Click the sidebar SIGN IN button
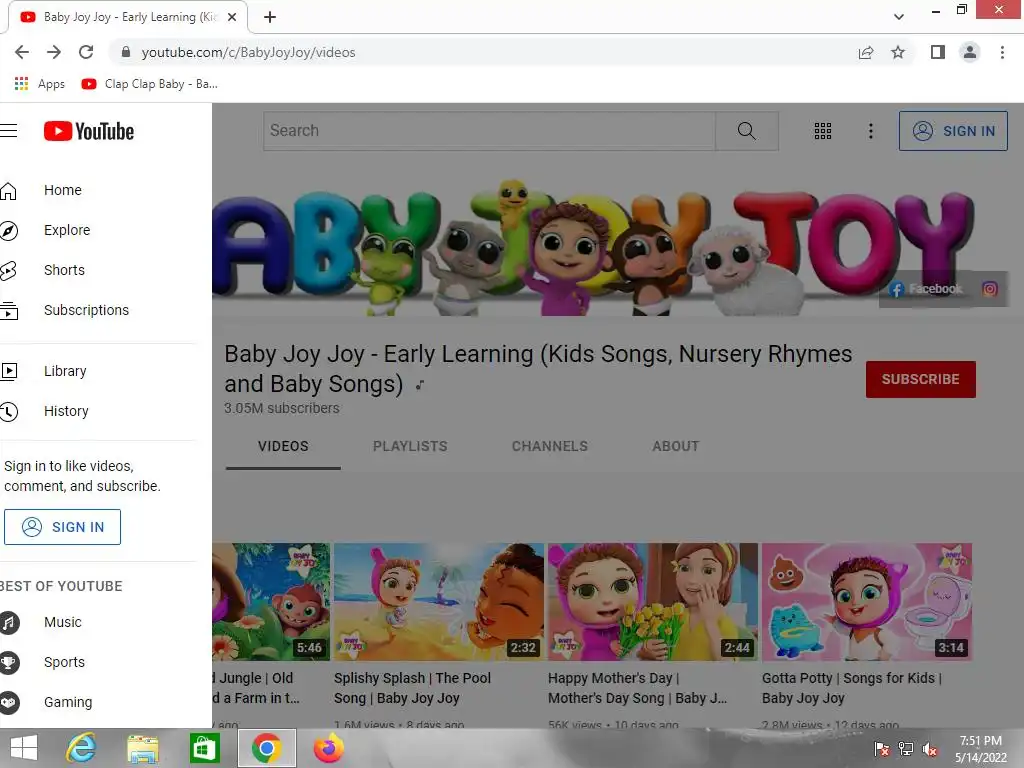 62,527
